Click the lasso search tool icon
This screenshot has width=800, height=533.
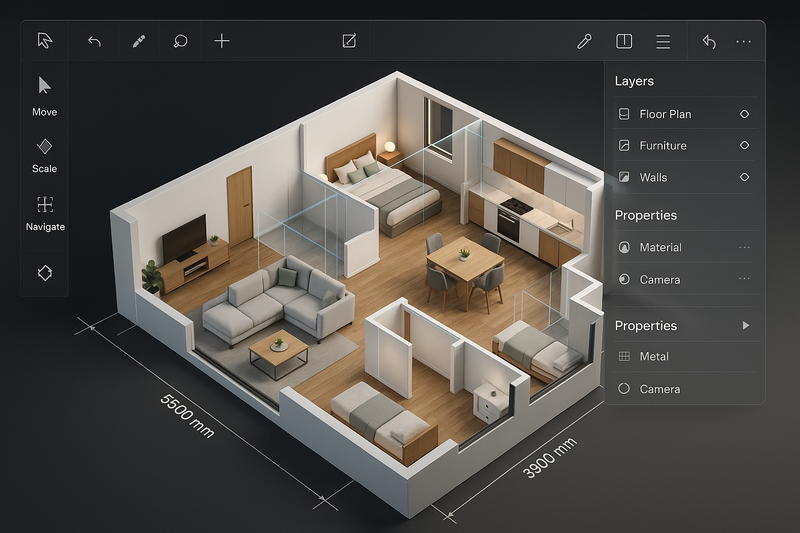point(181,41)
